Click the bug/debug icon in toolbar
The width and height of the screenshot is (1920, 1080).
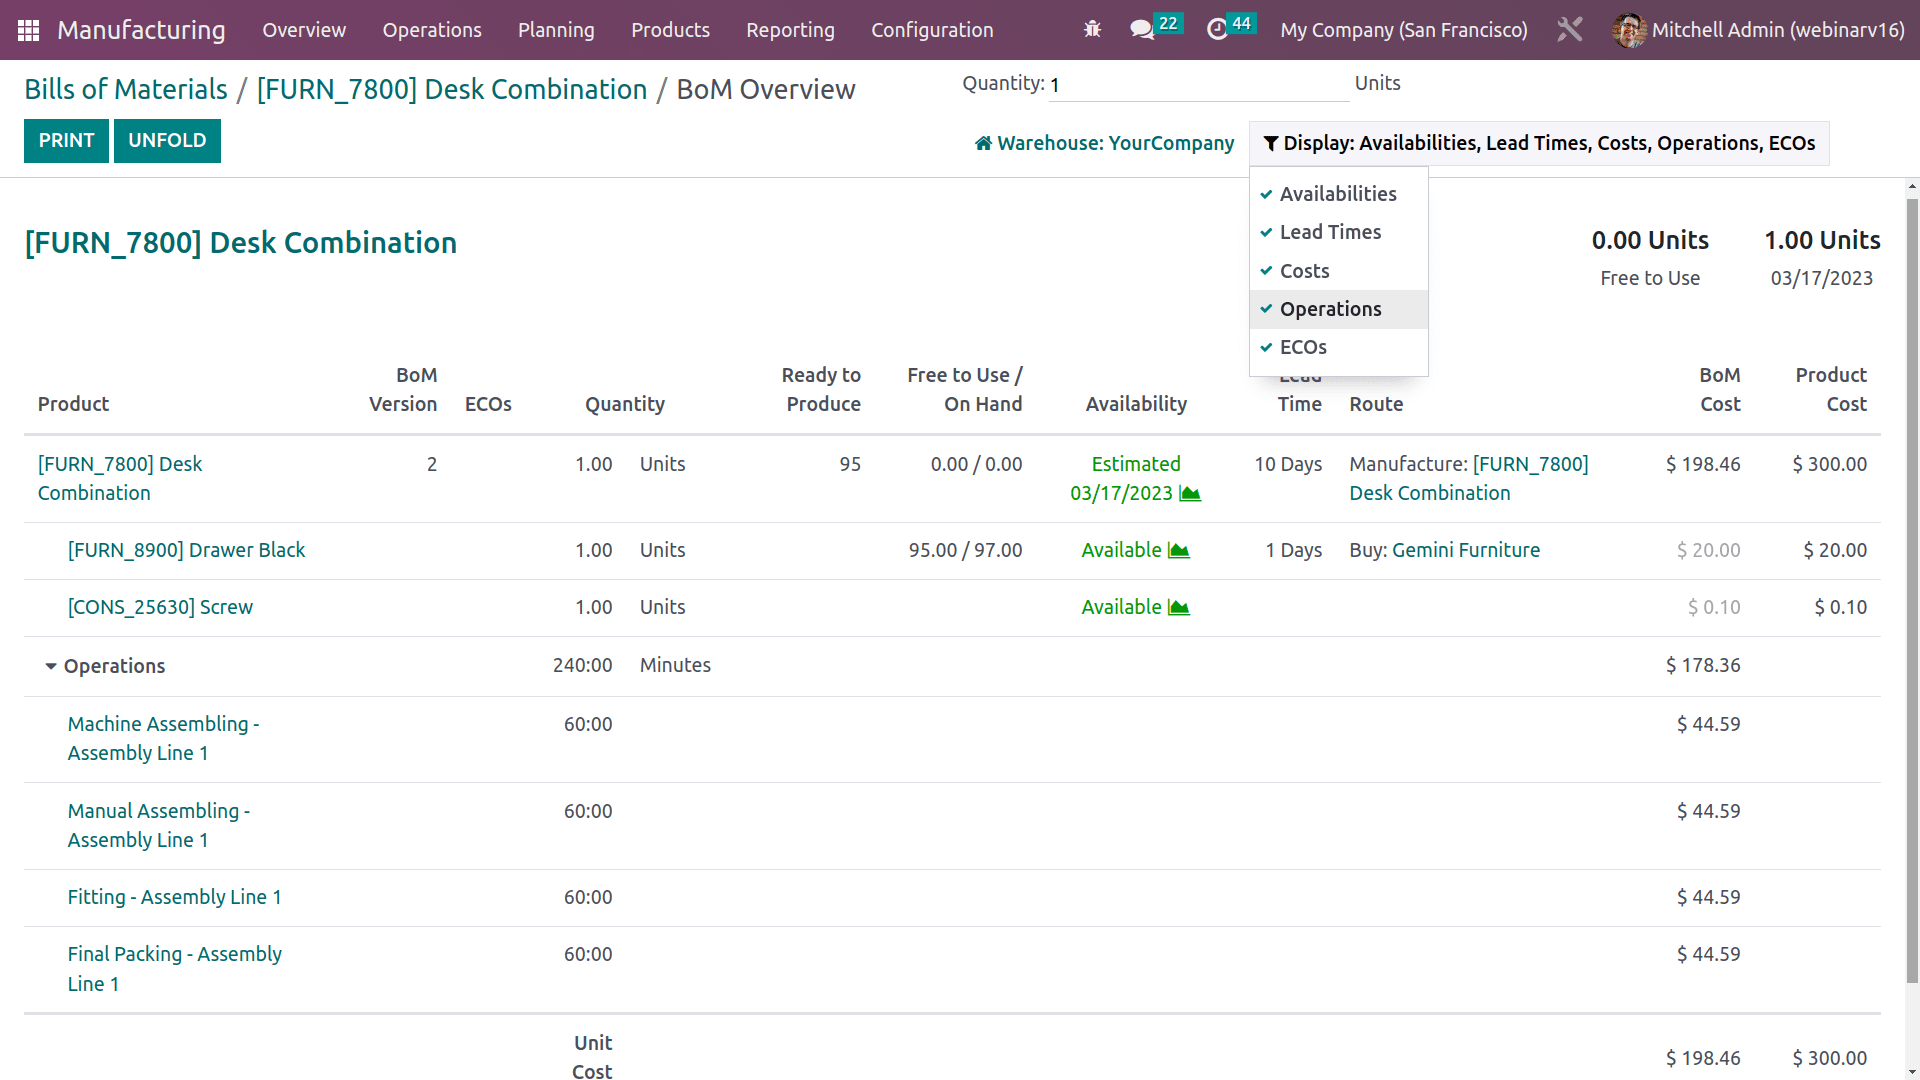click(1092, 29)
